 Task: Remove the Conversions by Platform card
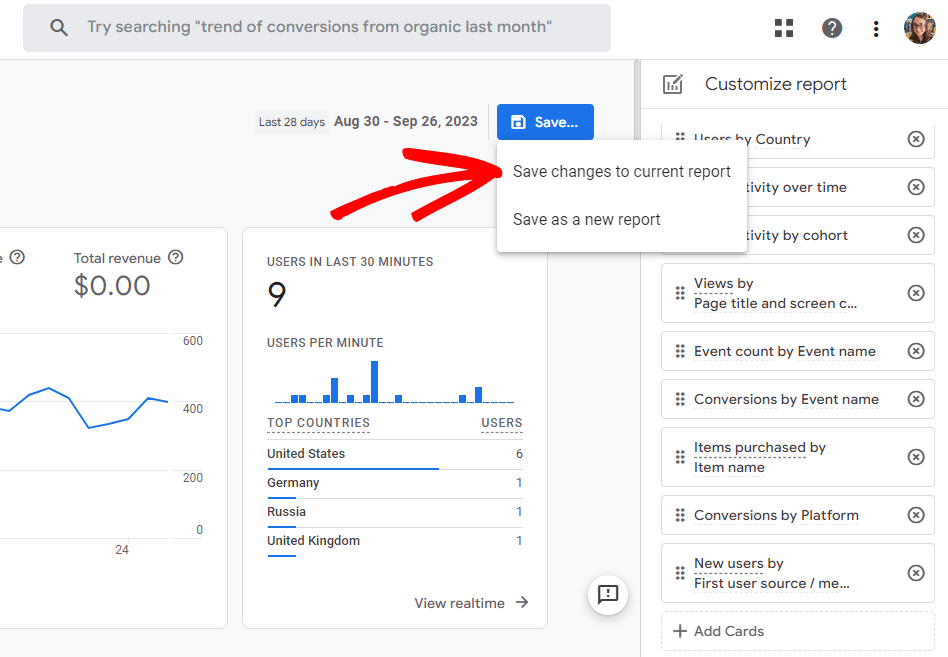pos(916,515)
